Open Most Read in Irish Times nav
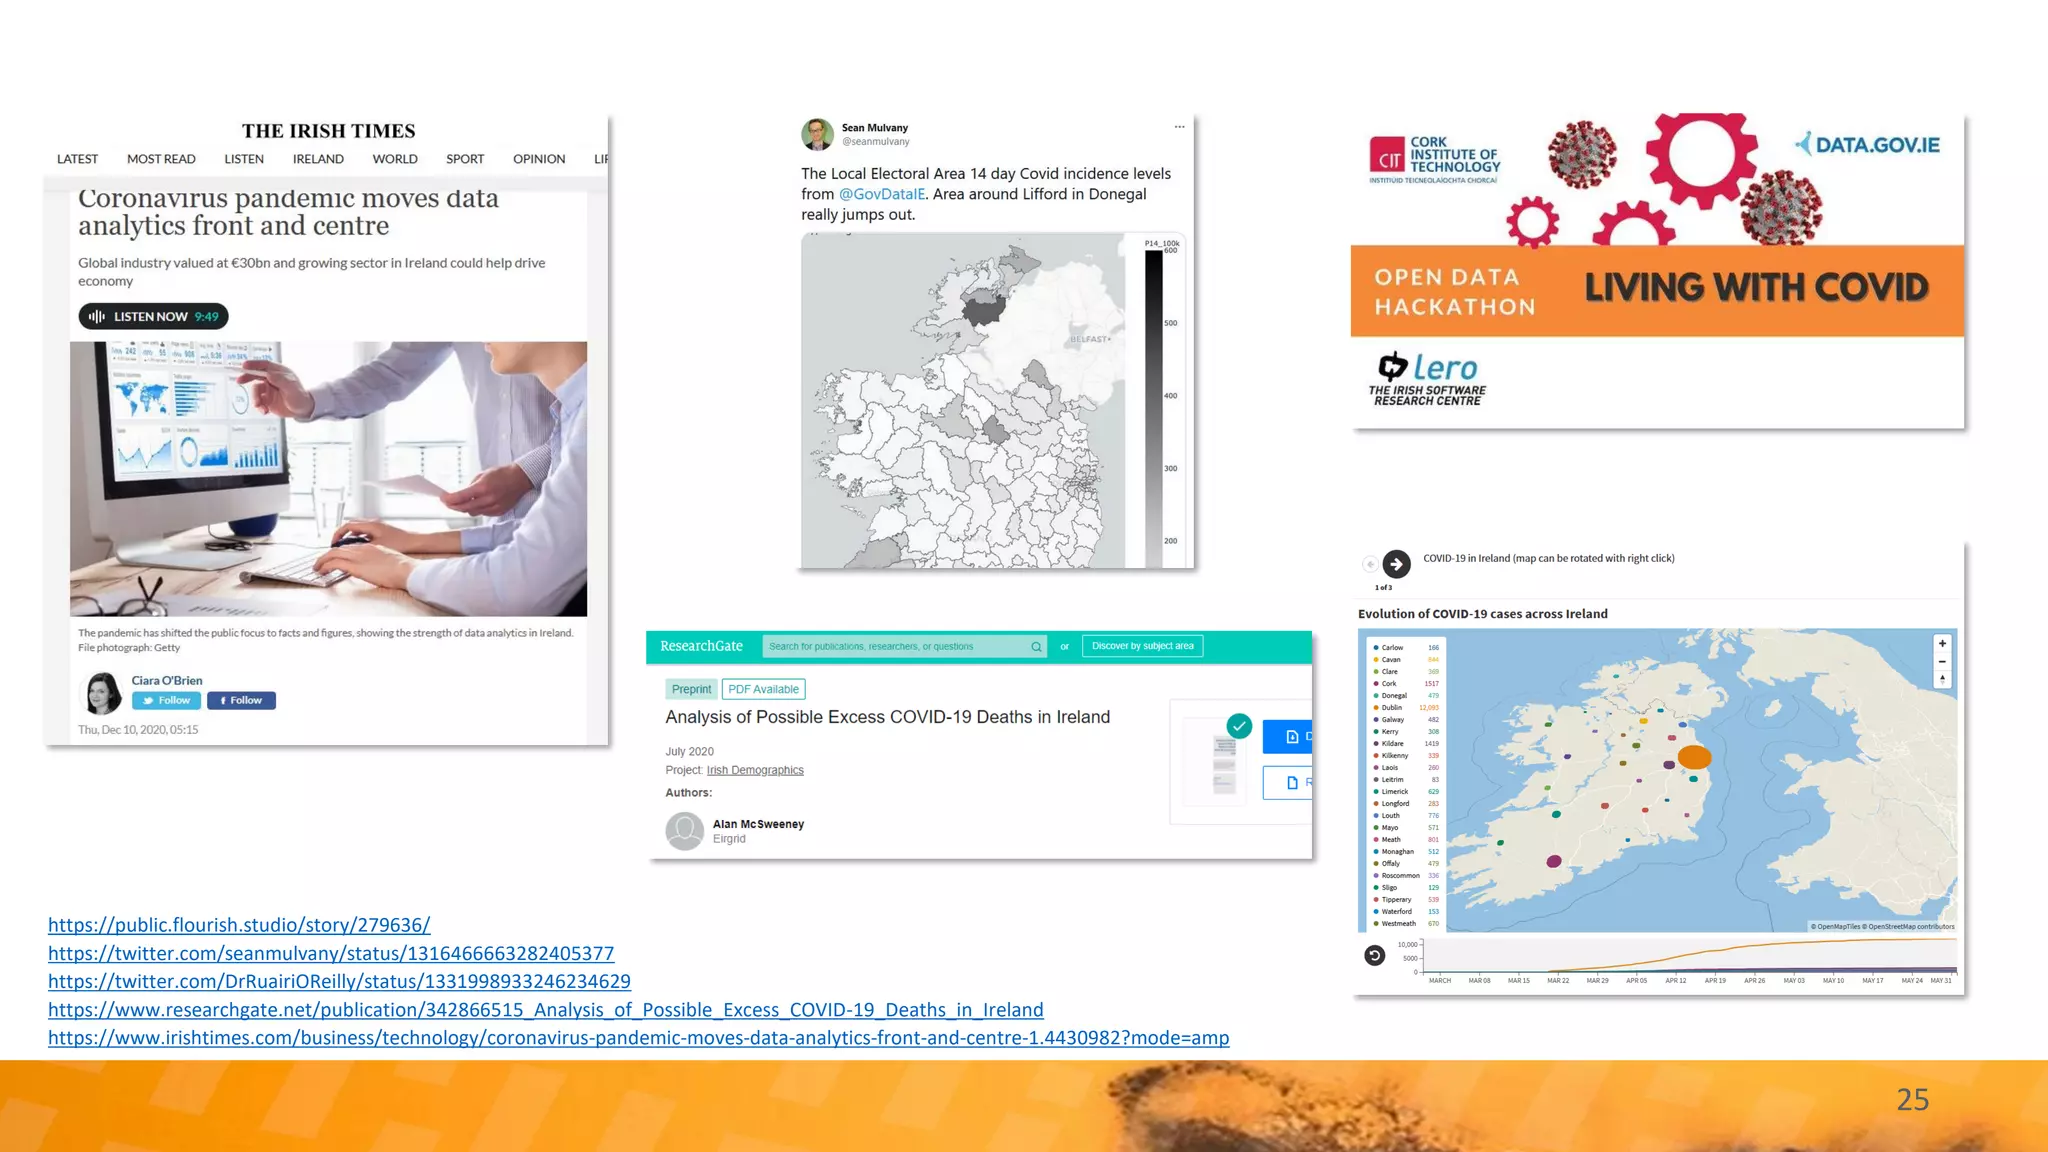The image size is (2048, 1152). click(161, 159)
